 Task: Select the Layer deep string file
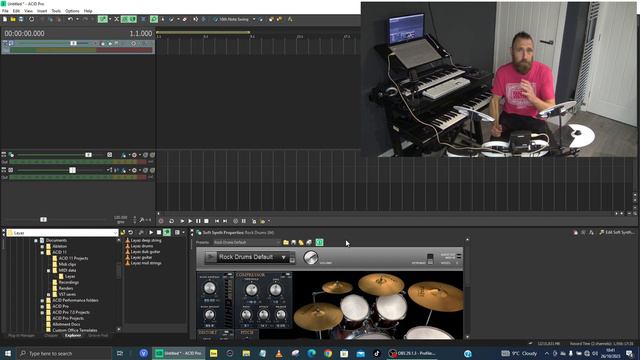coord(146,241)
